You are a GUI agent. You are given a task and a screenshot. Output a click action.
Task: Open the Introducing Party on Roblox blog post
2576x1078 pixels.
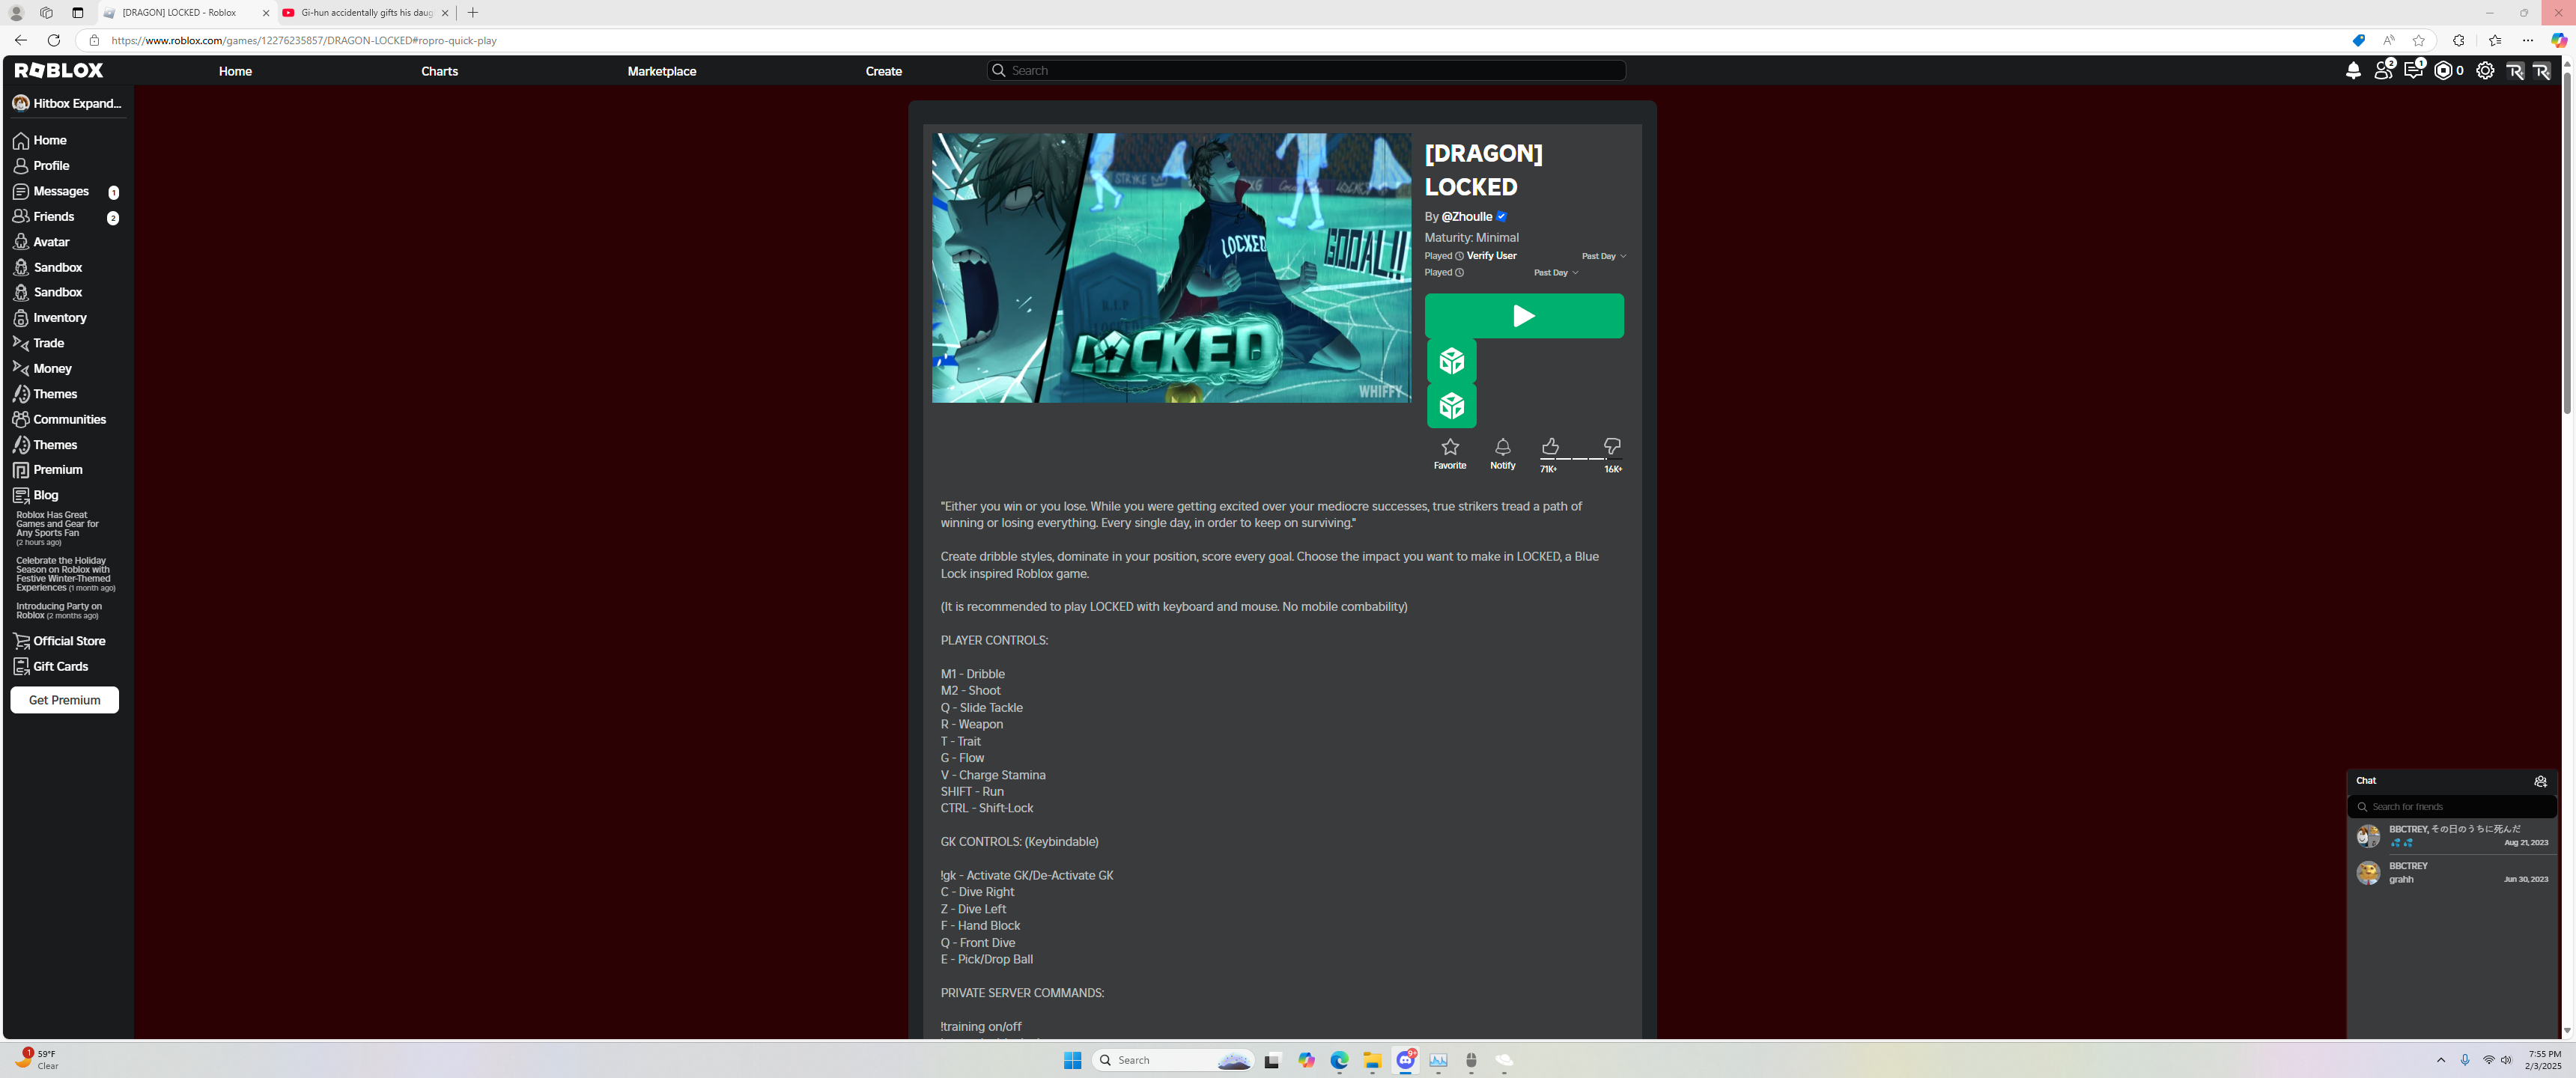point(59,611)
